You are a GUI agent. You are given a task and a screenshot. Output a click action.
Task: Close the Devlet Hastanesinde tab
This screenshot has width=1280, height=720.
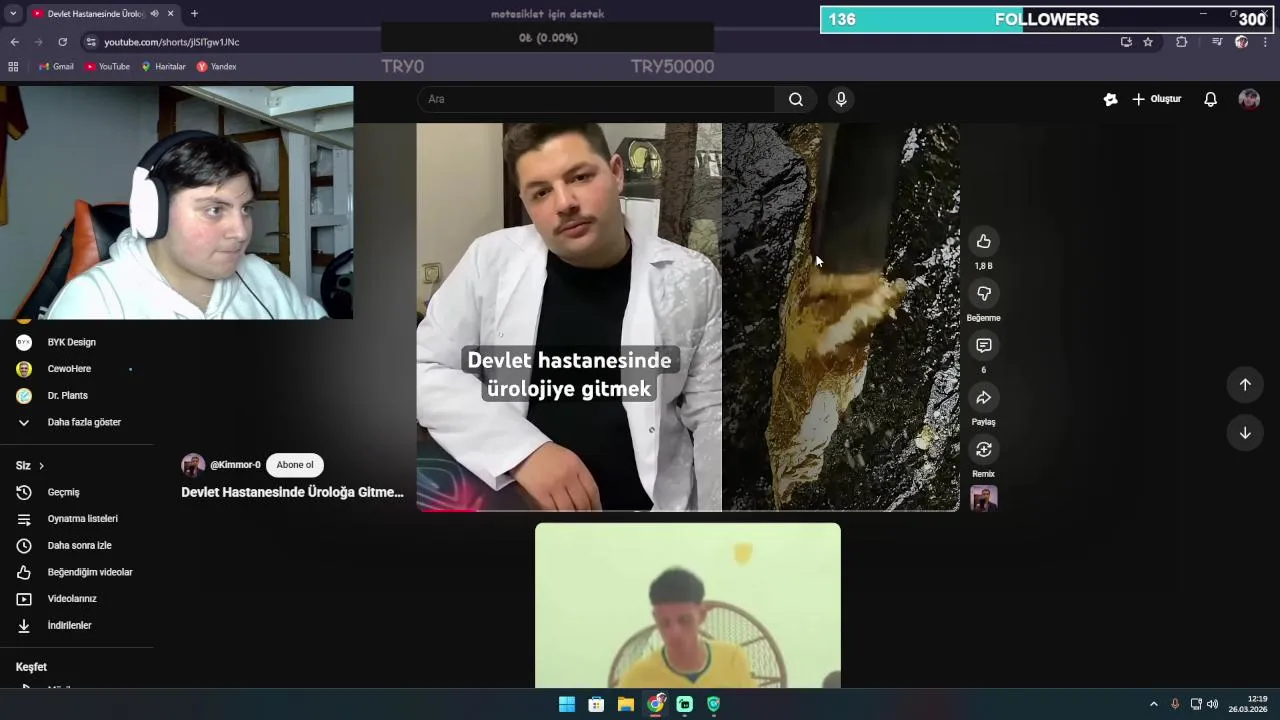tap(170, 14)
